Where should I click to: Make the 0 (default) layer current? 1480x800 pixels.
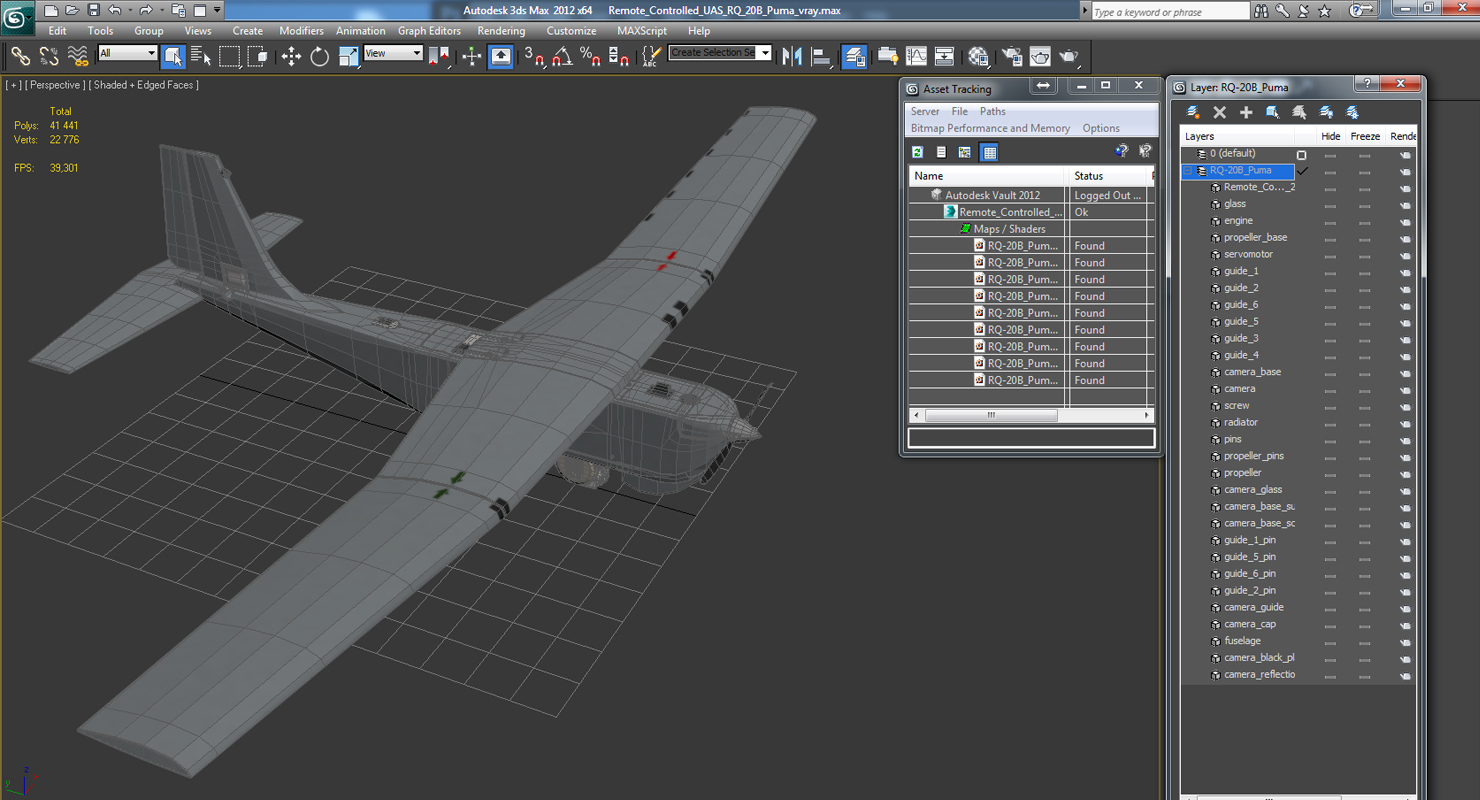pyautogui.click(x=1301, y=154)
